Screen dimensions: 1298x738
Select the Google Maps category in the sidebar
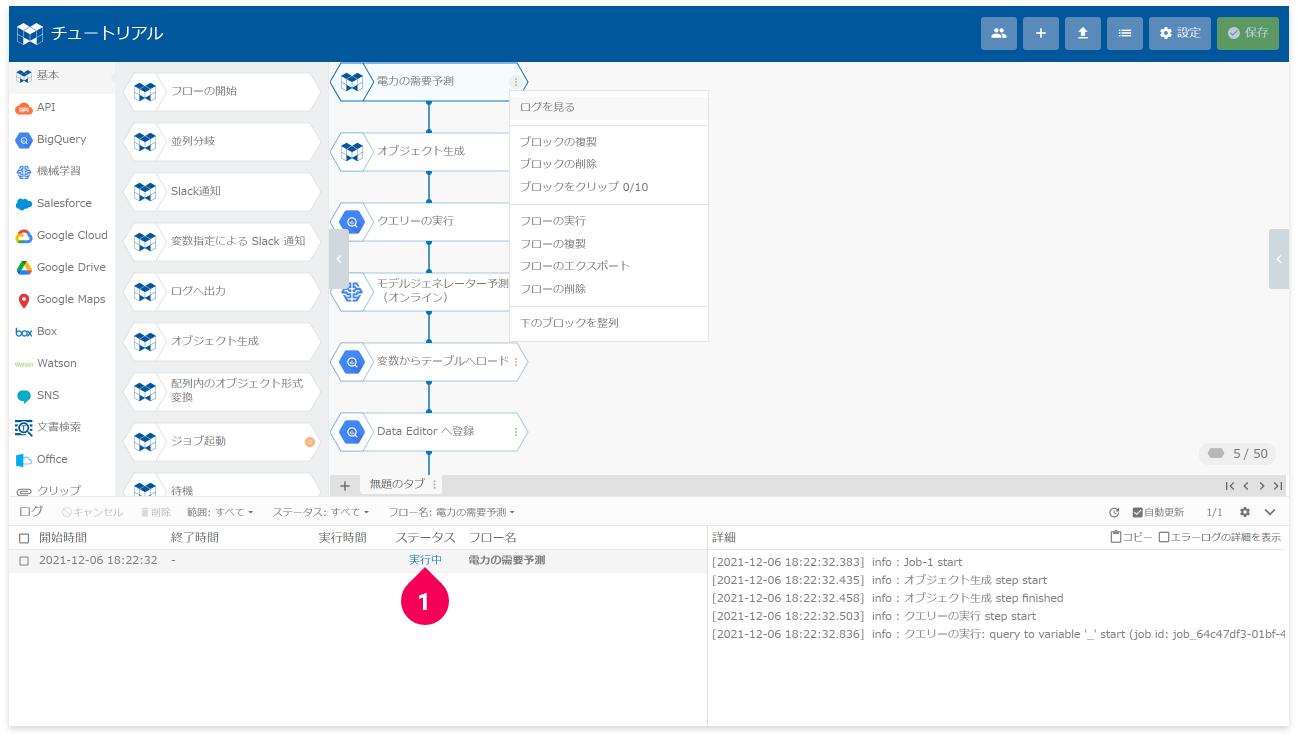(62, 299)
